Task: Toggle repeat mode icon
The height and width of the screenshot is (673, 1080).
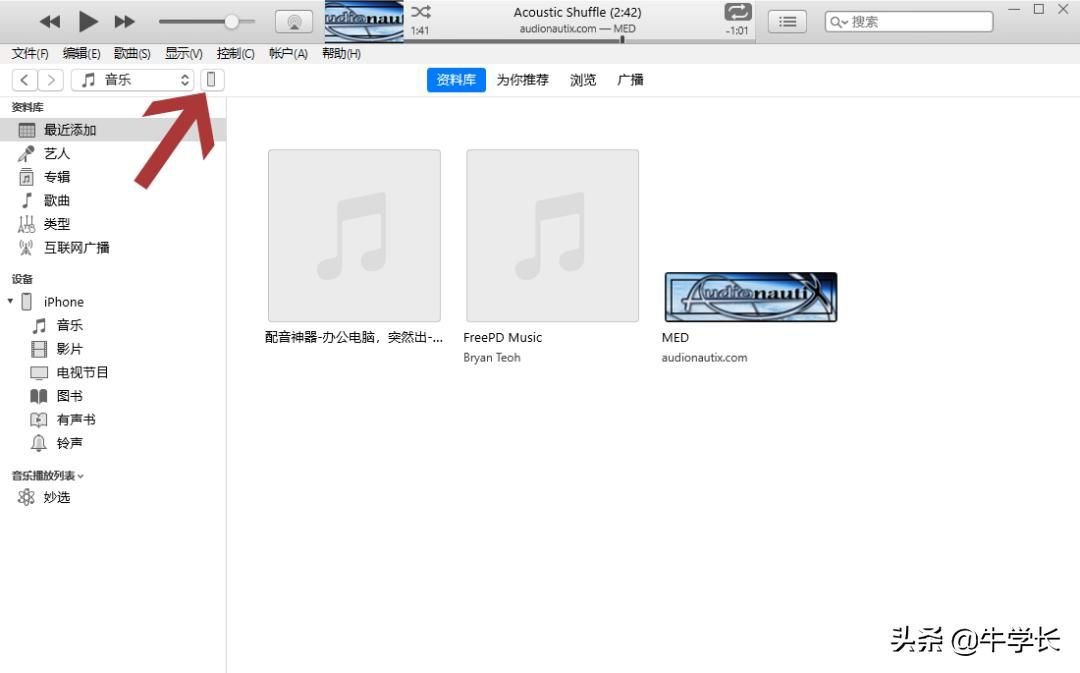Action: click(x=737, y=12)
